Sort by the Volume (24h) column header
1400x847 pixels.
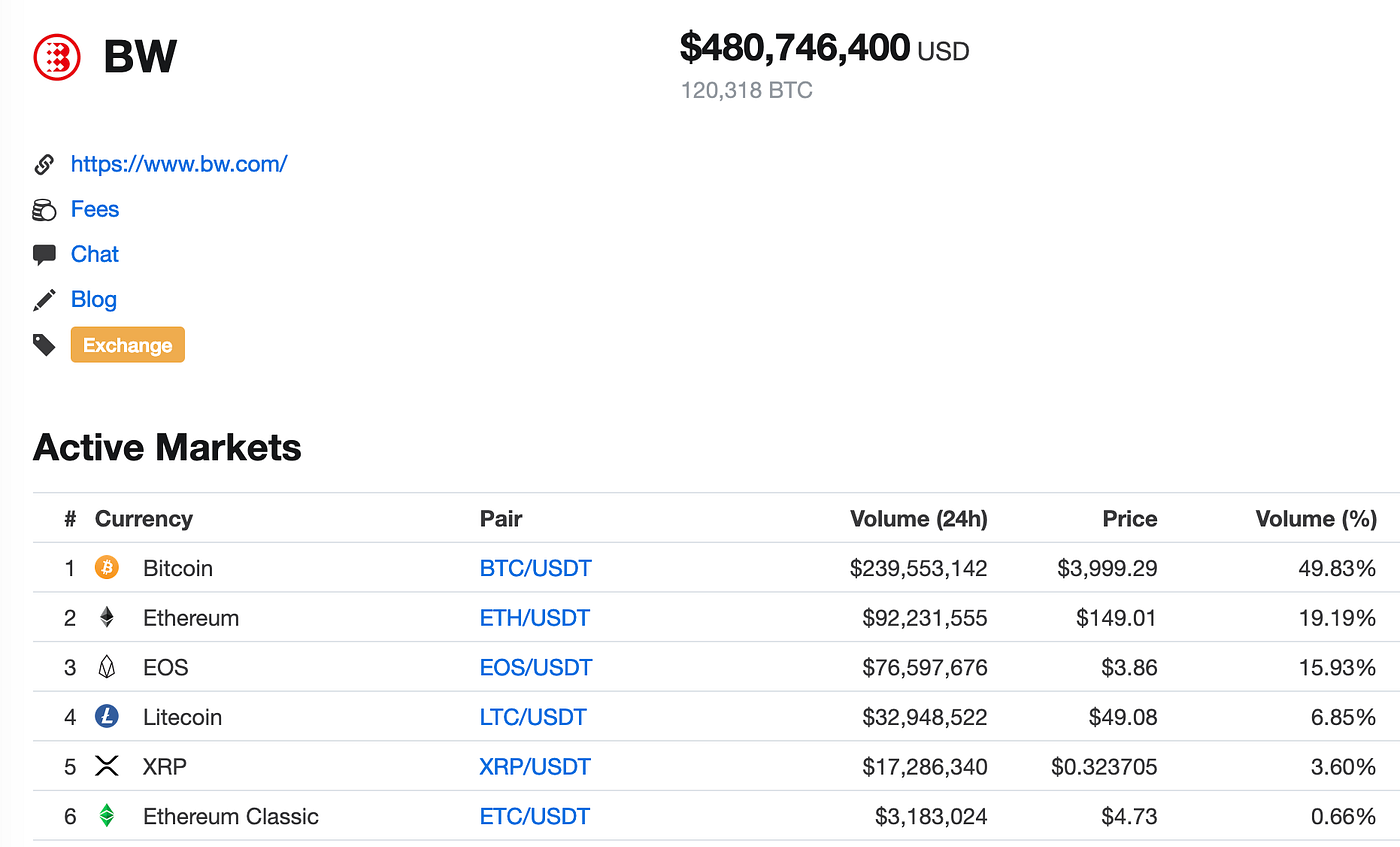919,519
